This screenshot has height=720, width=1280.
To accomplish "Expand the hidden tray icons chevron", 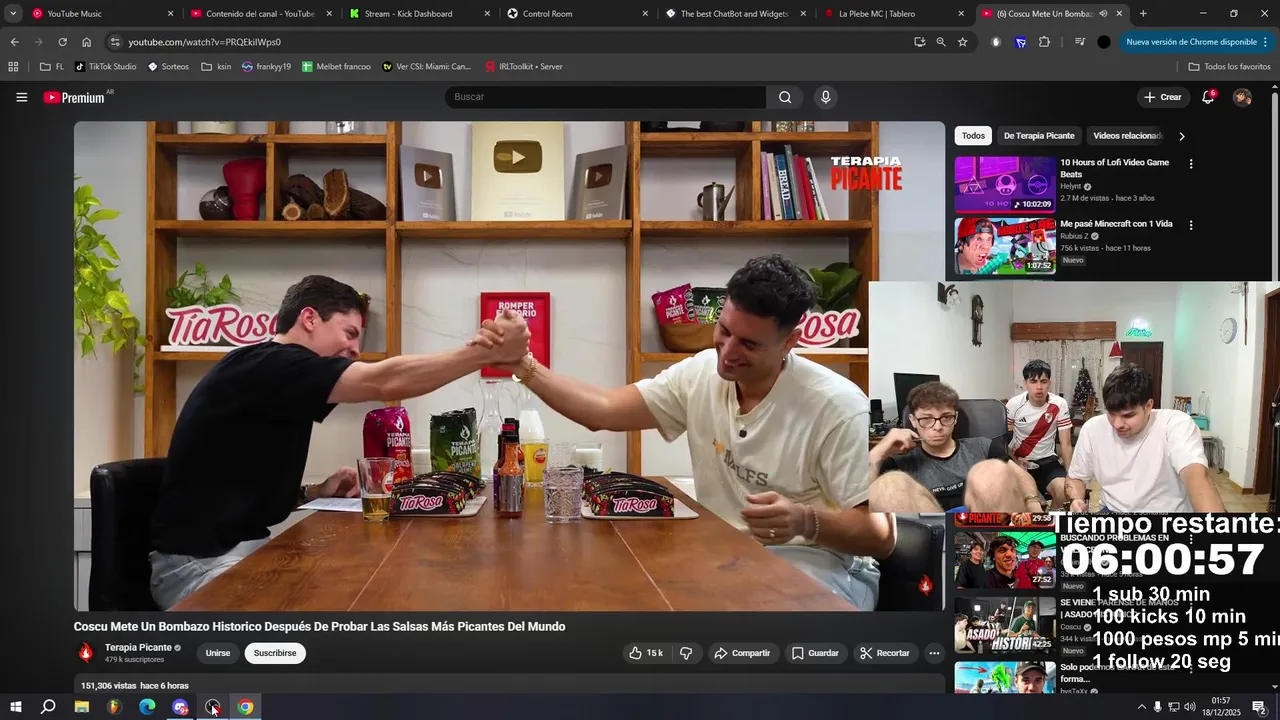I will [x=1141, y=707].
